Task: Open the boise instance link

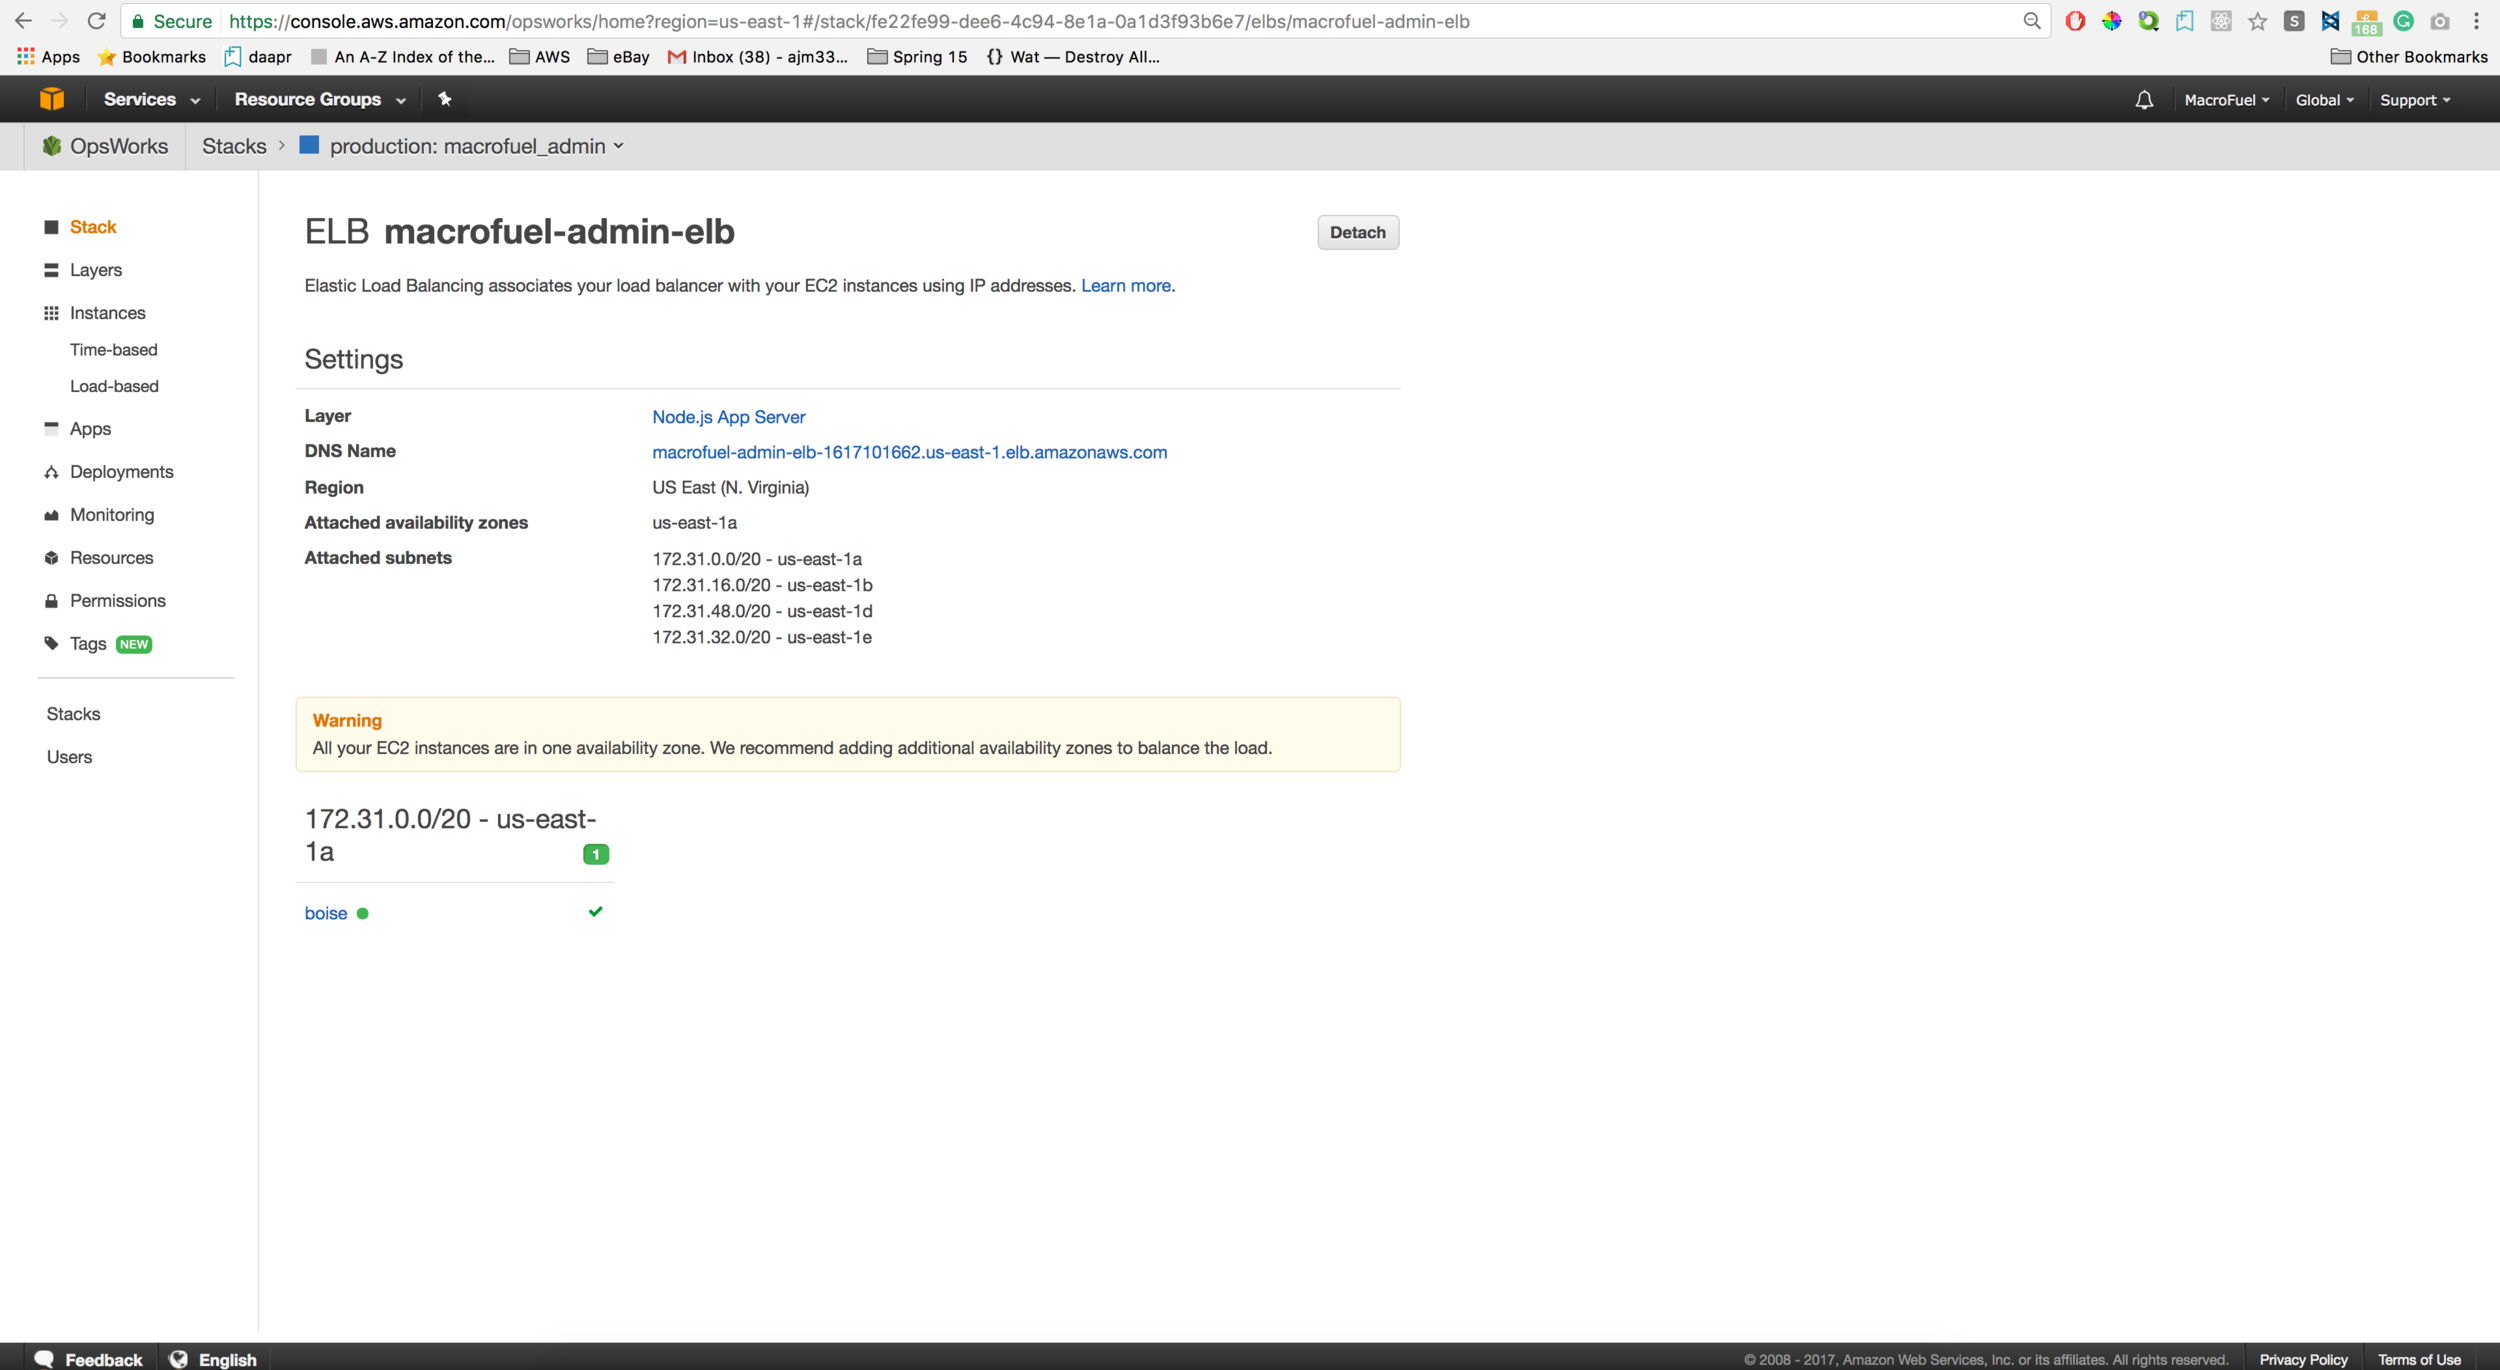Action: 326,913
